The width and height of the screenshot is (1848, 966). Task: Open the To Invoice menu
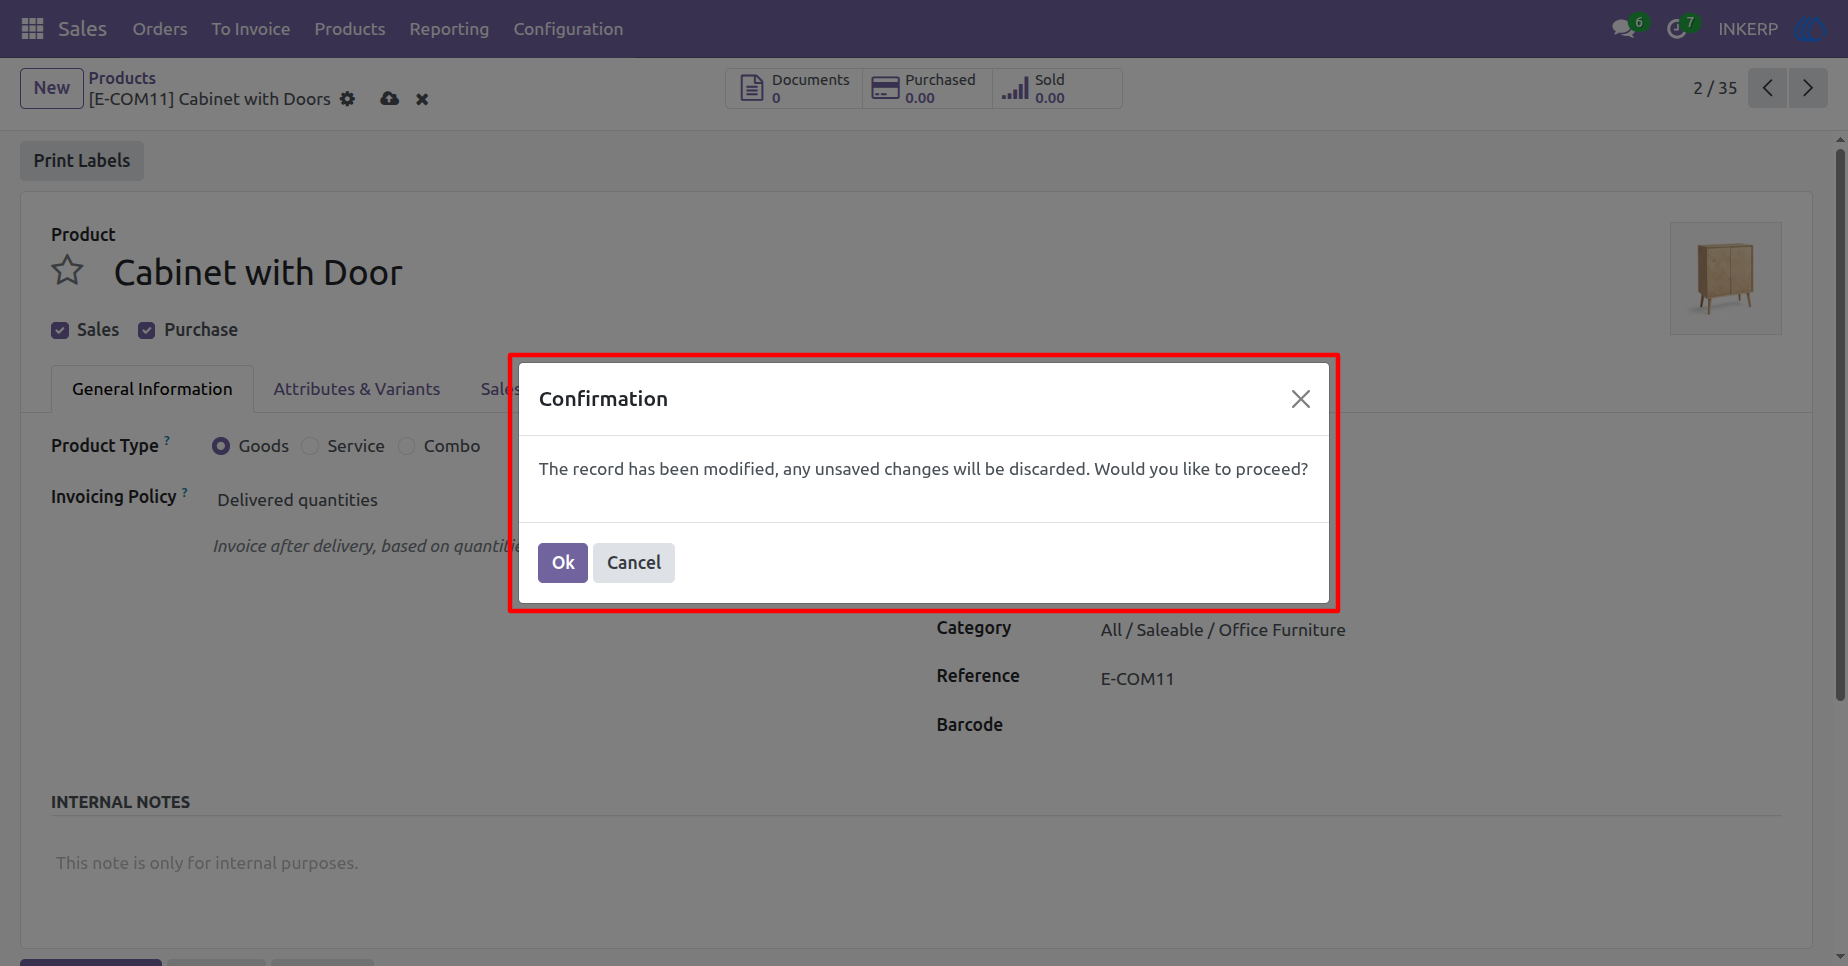click(251, 29)
